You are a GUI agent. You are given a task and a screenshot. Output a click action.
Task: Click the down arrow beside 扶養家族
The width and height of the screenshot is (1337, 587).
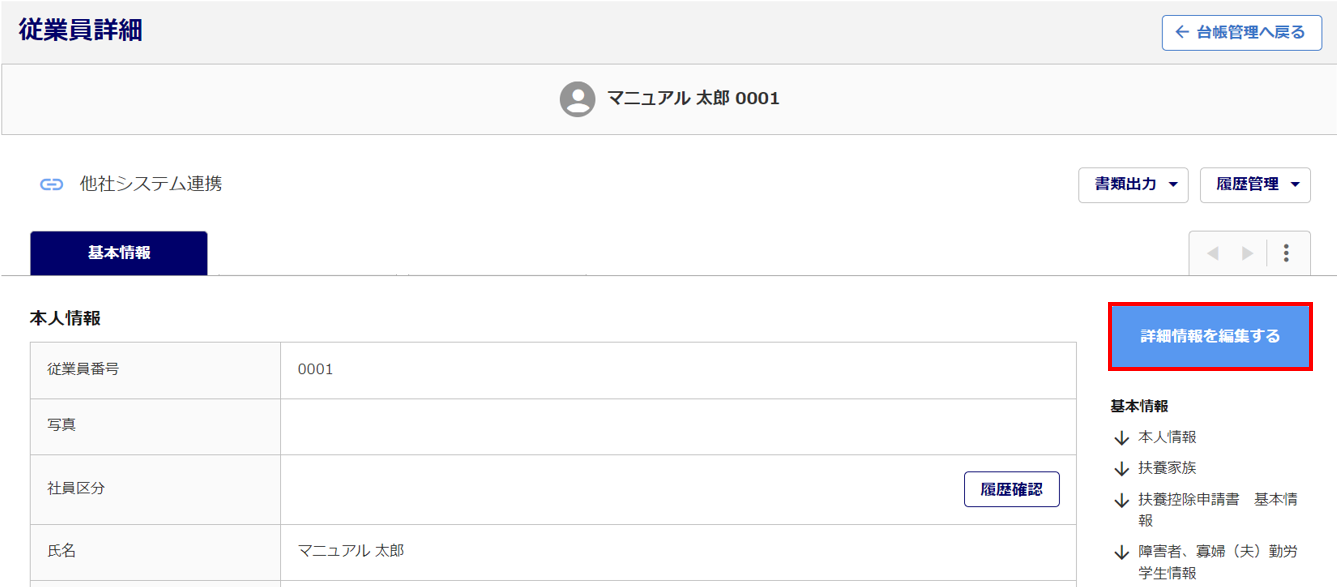(1121, 469)
